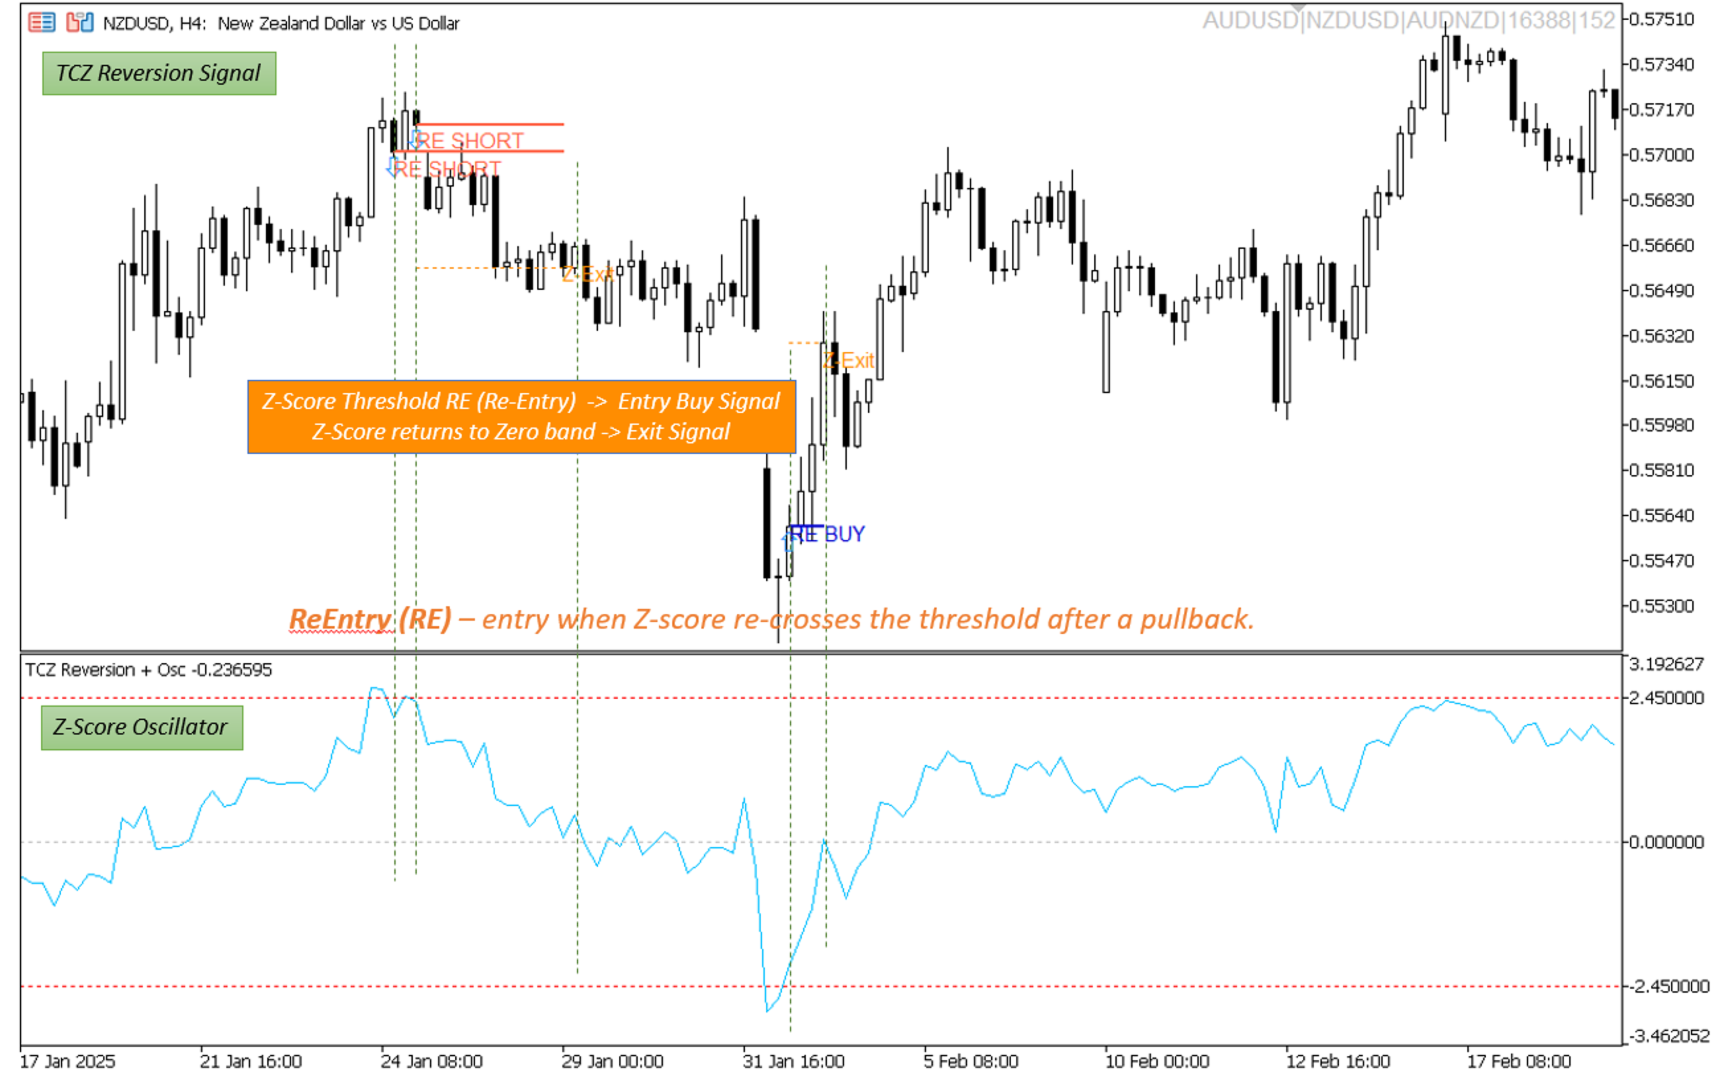The image size is (1724, 1080).
Task: Click the lower RE SHORT signal label
Action: point(447,169)
